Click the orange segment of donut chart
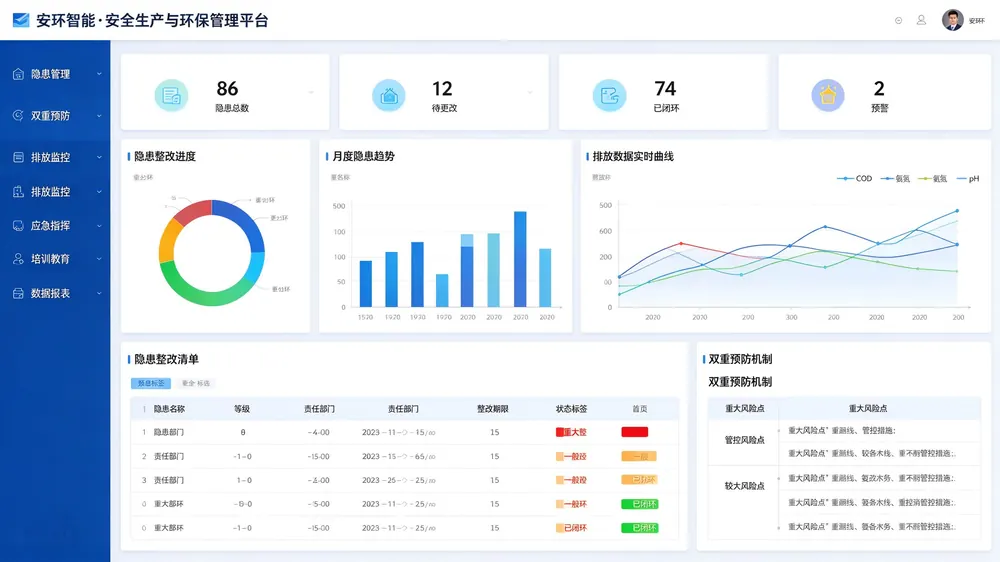The width and height of the screenshot is (1000, 562). point(169,242)
